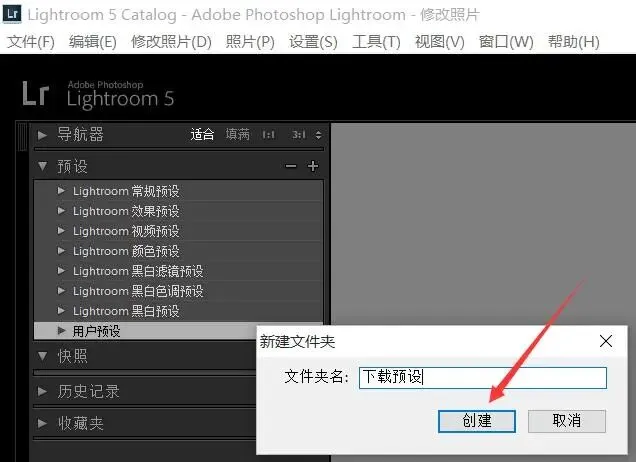Close the 新建文件夹 dialog with X
Screen dimensions: 636x462
(606, 341)
